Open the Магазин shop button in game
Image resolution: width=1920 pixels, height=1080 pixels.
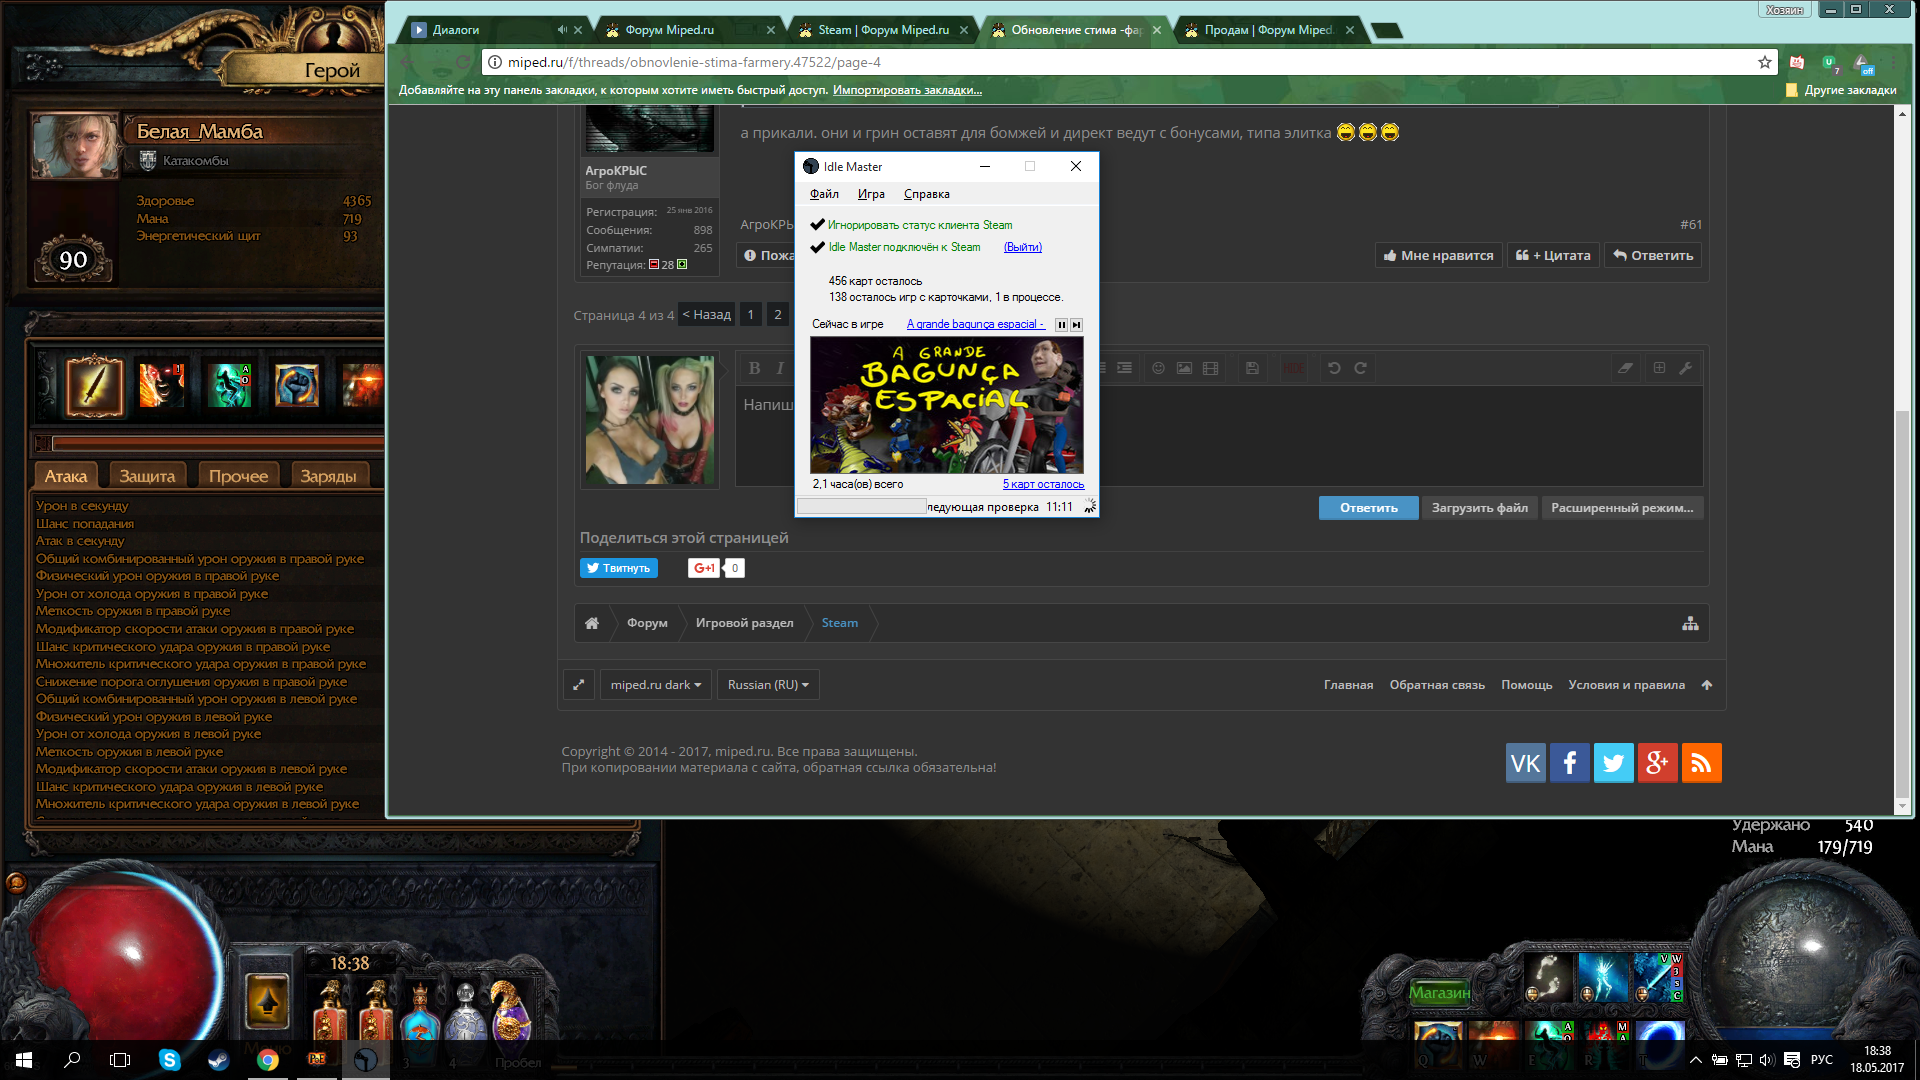[1440, 992]
